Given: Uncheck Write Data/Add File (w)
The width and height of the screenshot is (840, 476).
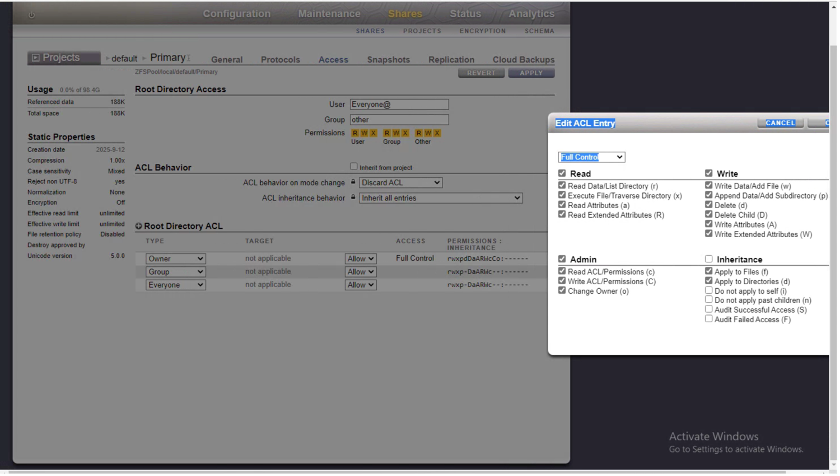Looking at the screenshot, I should (709, 185).
